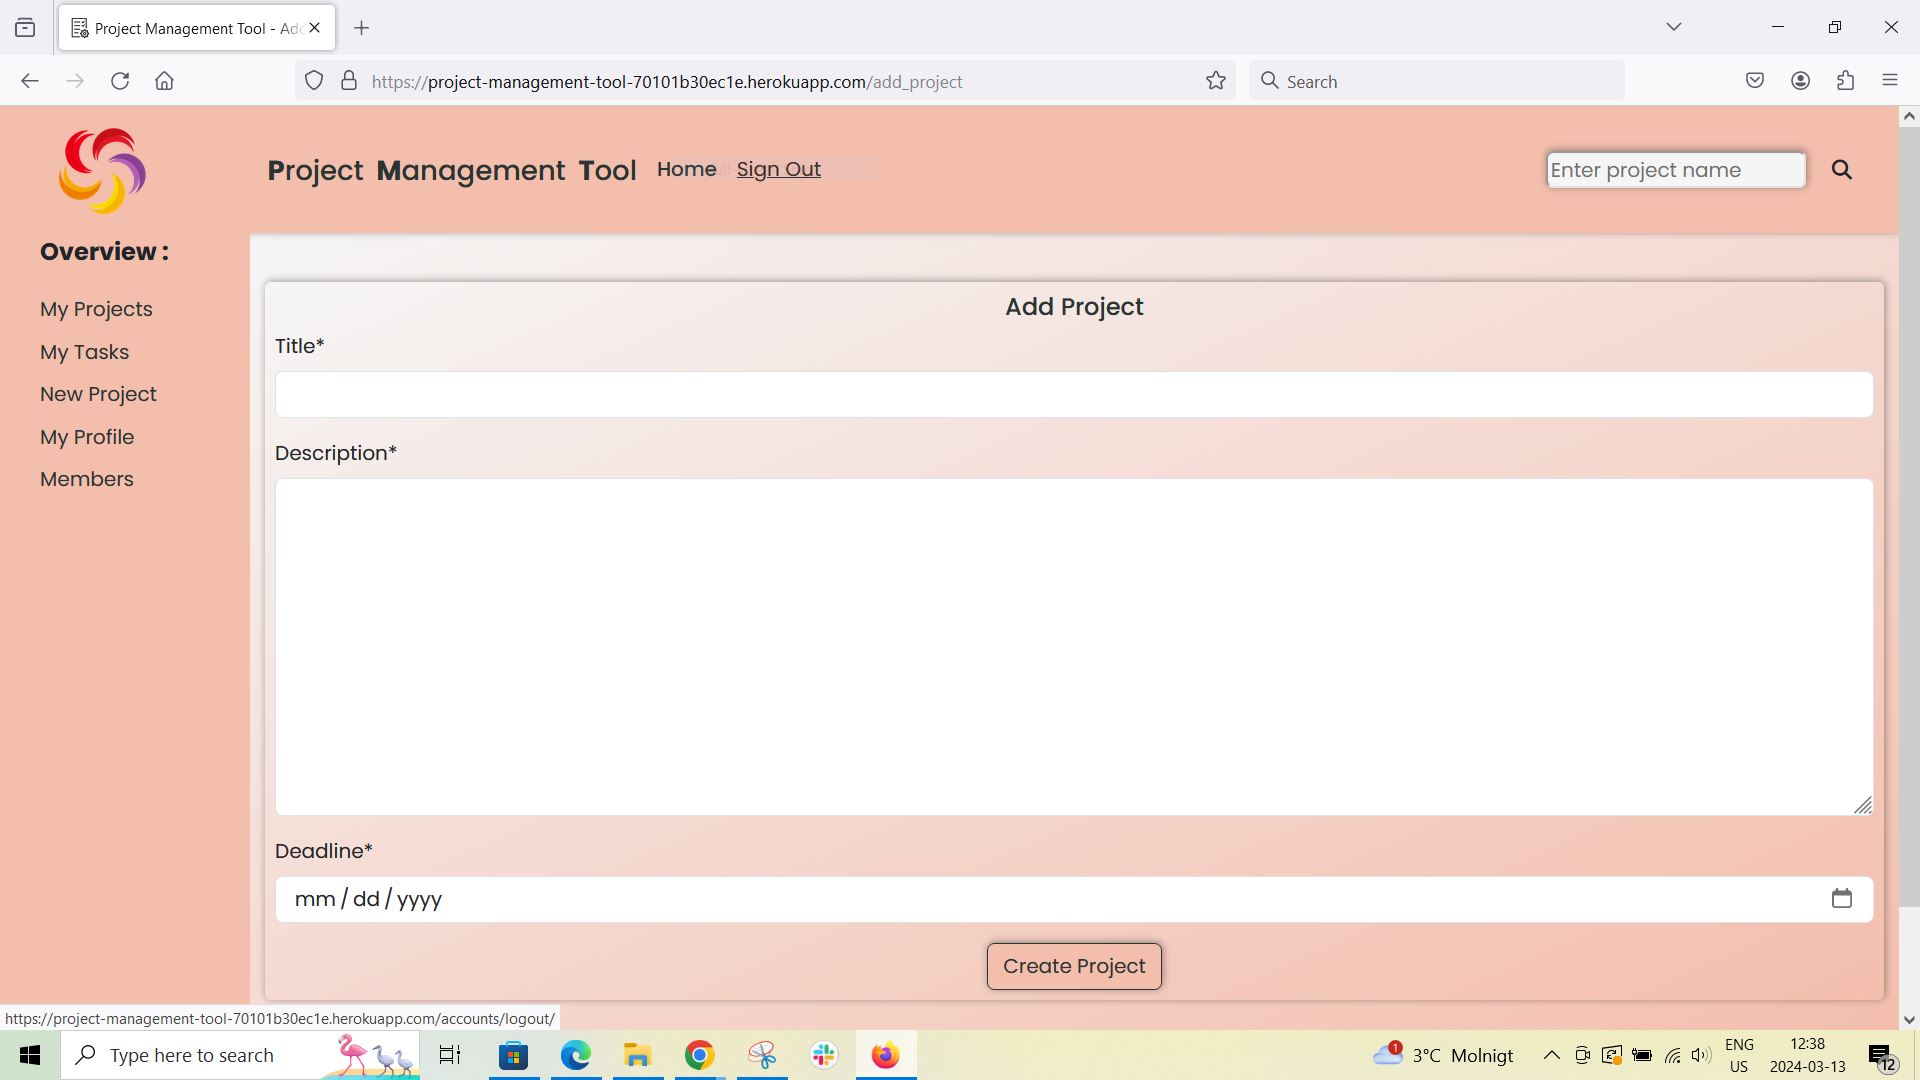Viewport: 1920px width, 1080px height.
Task: Open Google Chrome from the taskbar
Action: tap(698, 1054)
